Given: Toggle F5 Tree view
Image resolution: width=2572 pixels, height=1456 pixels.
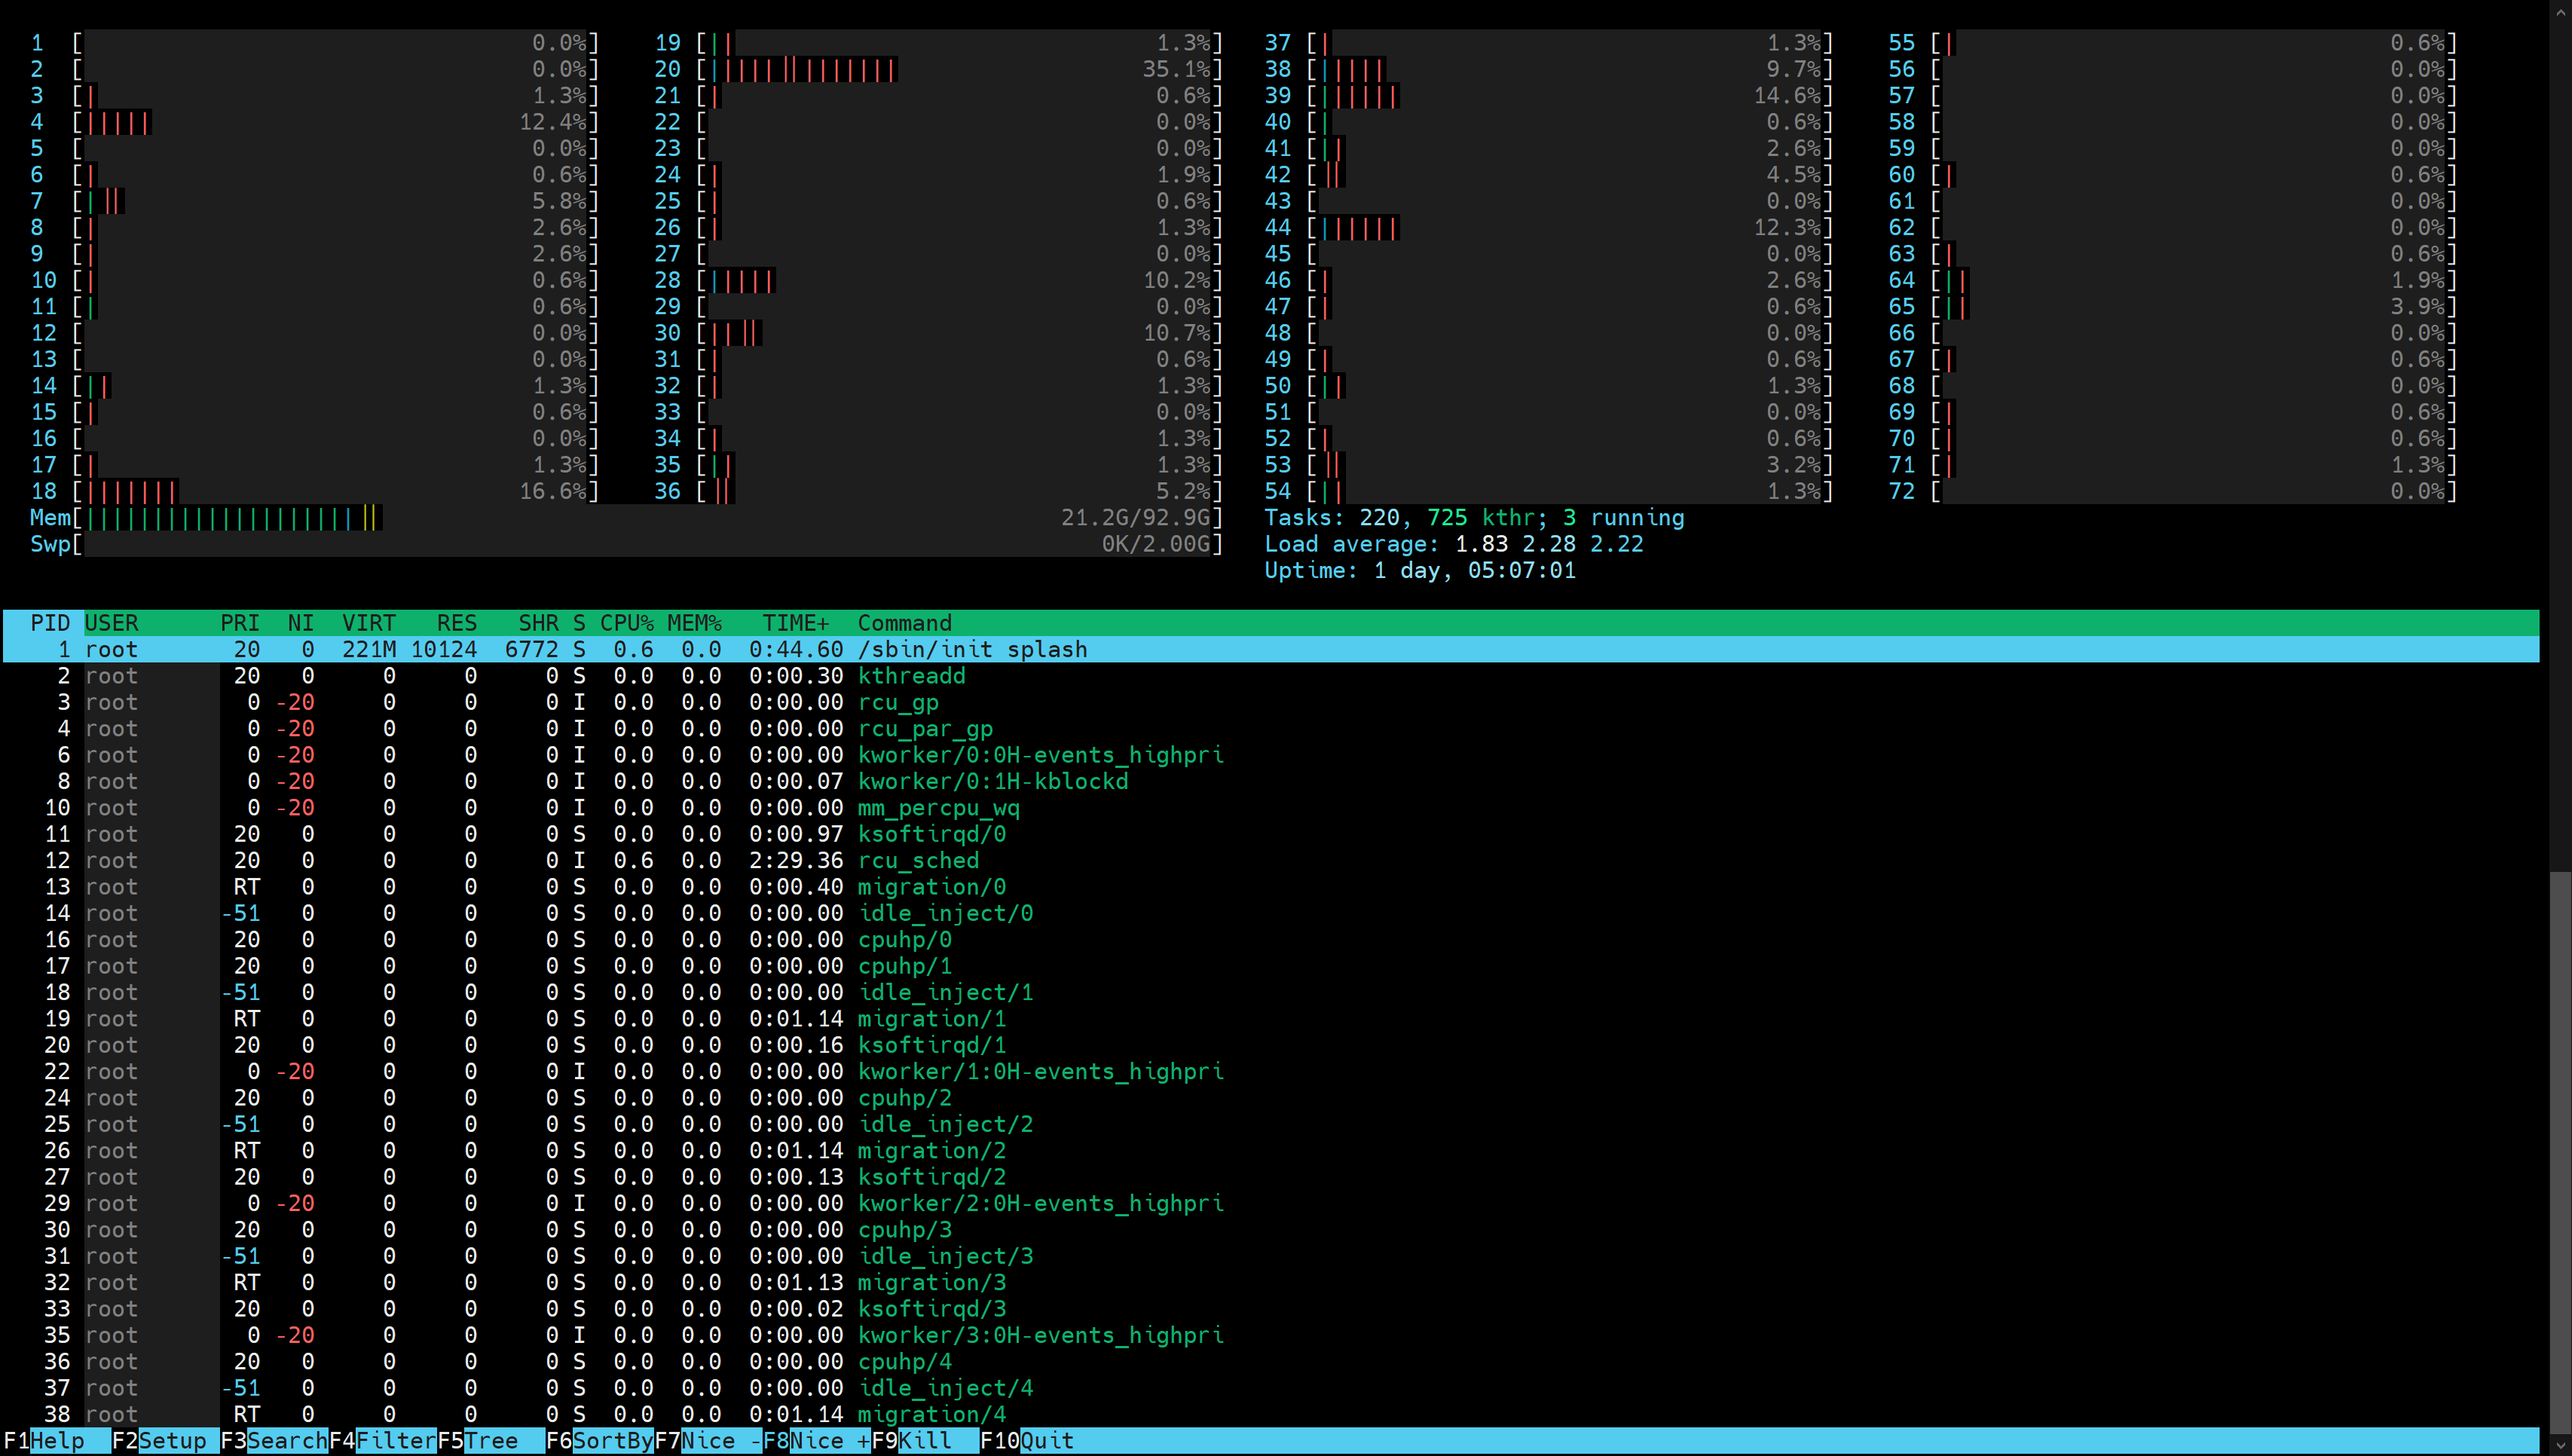Looking at the screenshot, I should pos(490,1441).
